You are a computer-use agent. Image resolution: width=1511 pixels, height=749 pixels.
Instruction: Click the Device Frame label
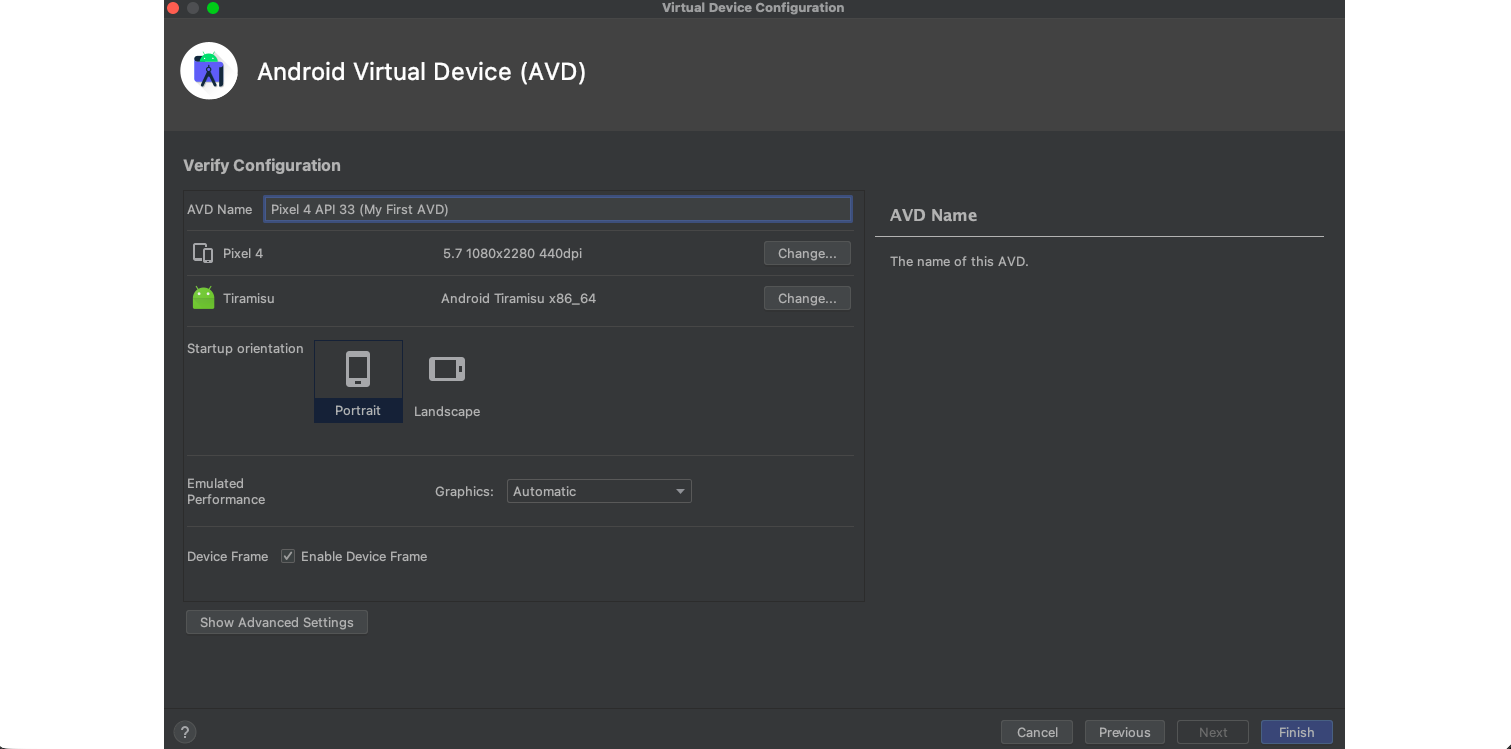click(227, 556)
